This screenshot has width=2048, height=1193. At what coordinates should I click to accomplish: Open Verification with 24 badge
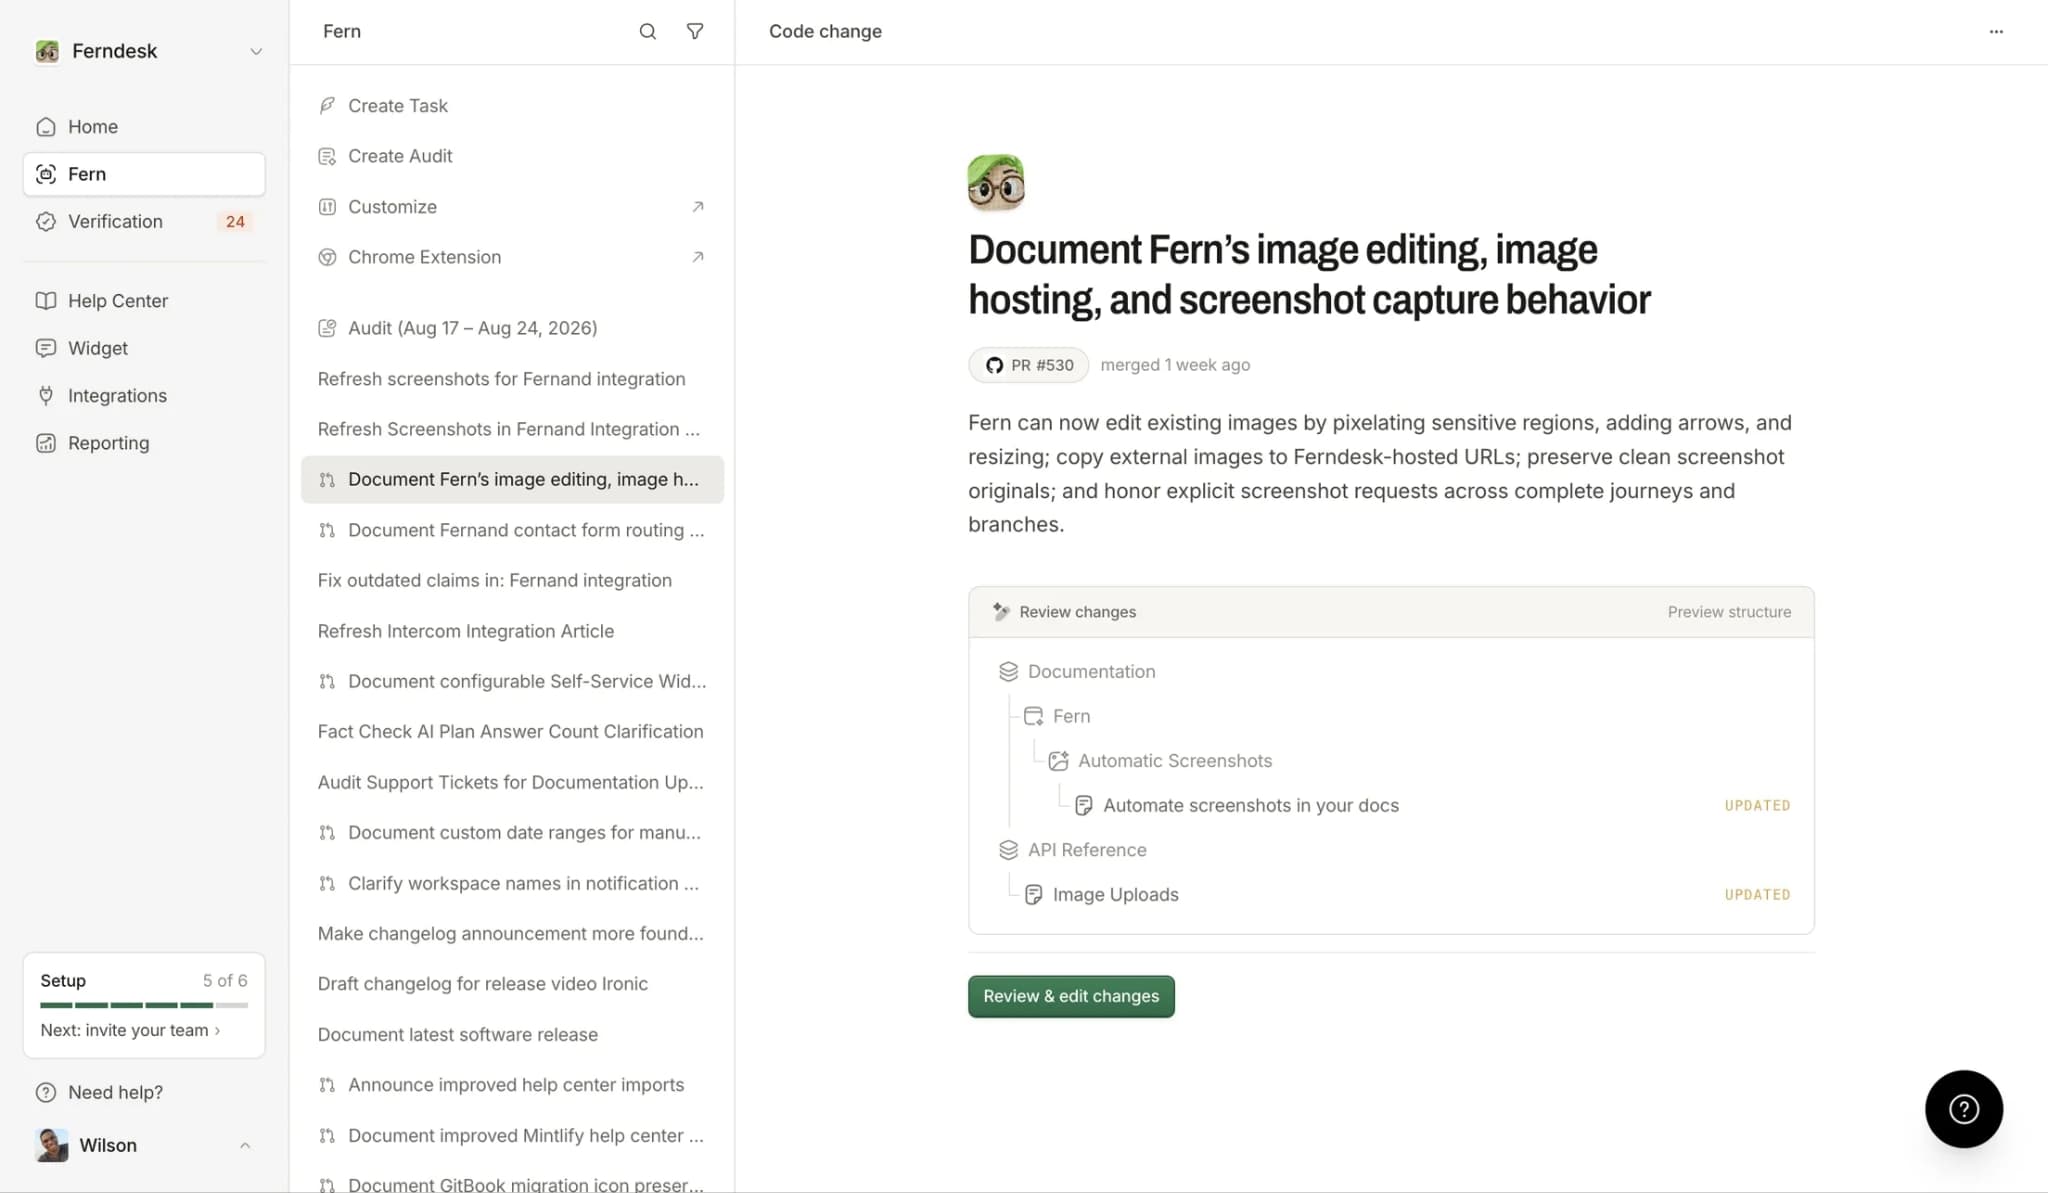coord(144,222)
